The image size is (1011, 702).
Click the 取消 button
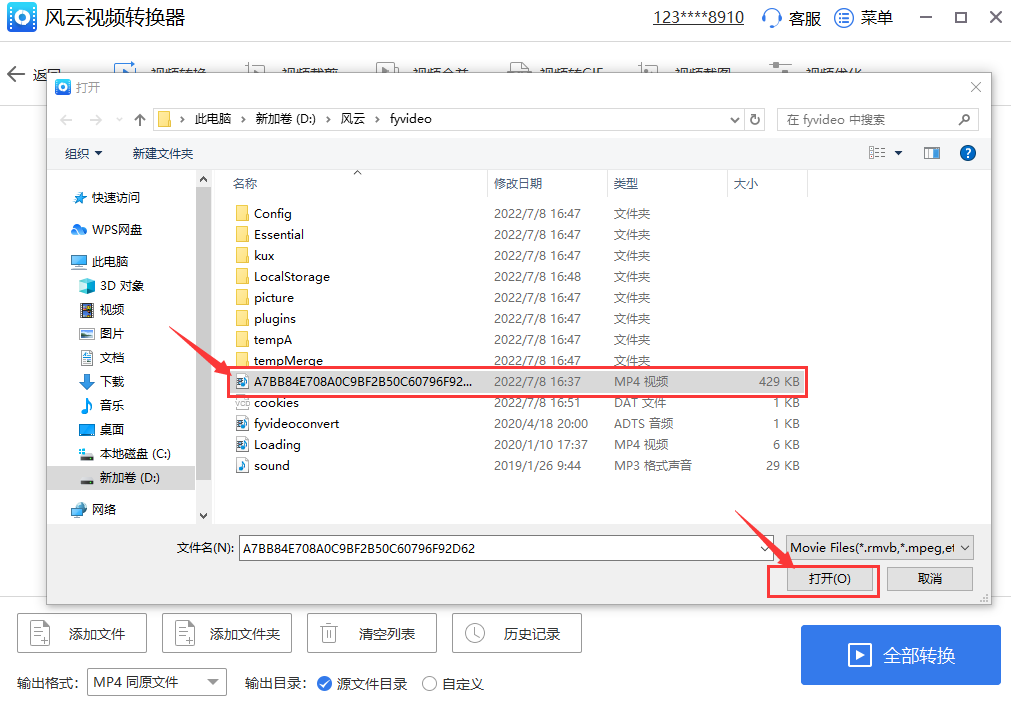pyautogui.click(x=929, y=579)
